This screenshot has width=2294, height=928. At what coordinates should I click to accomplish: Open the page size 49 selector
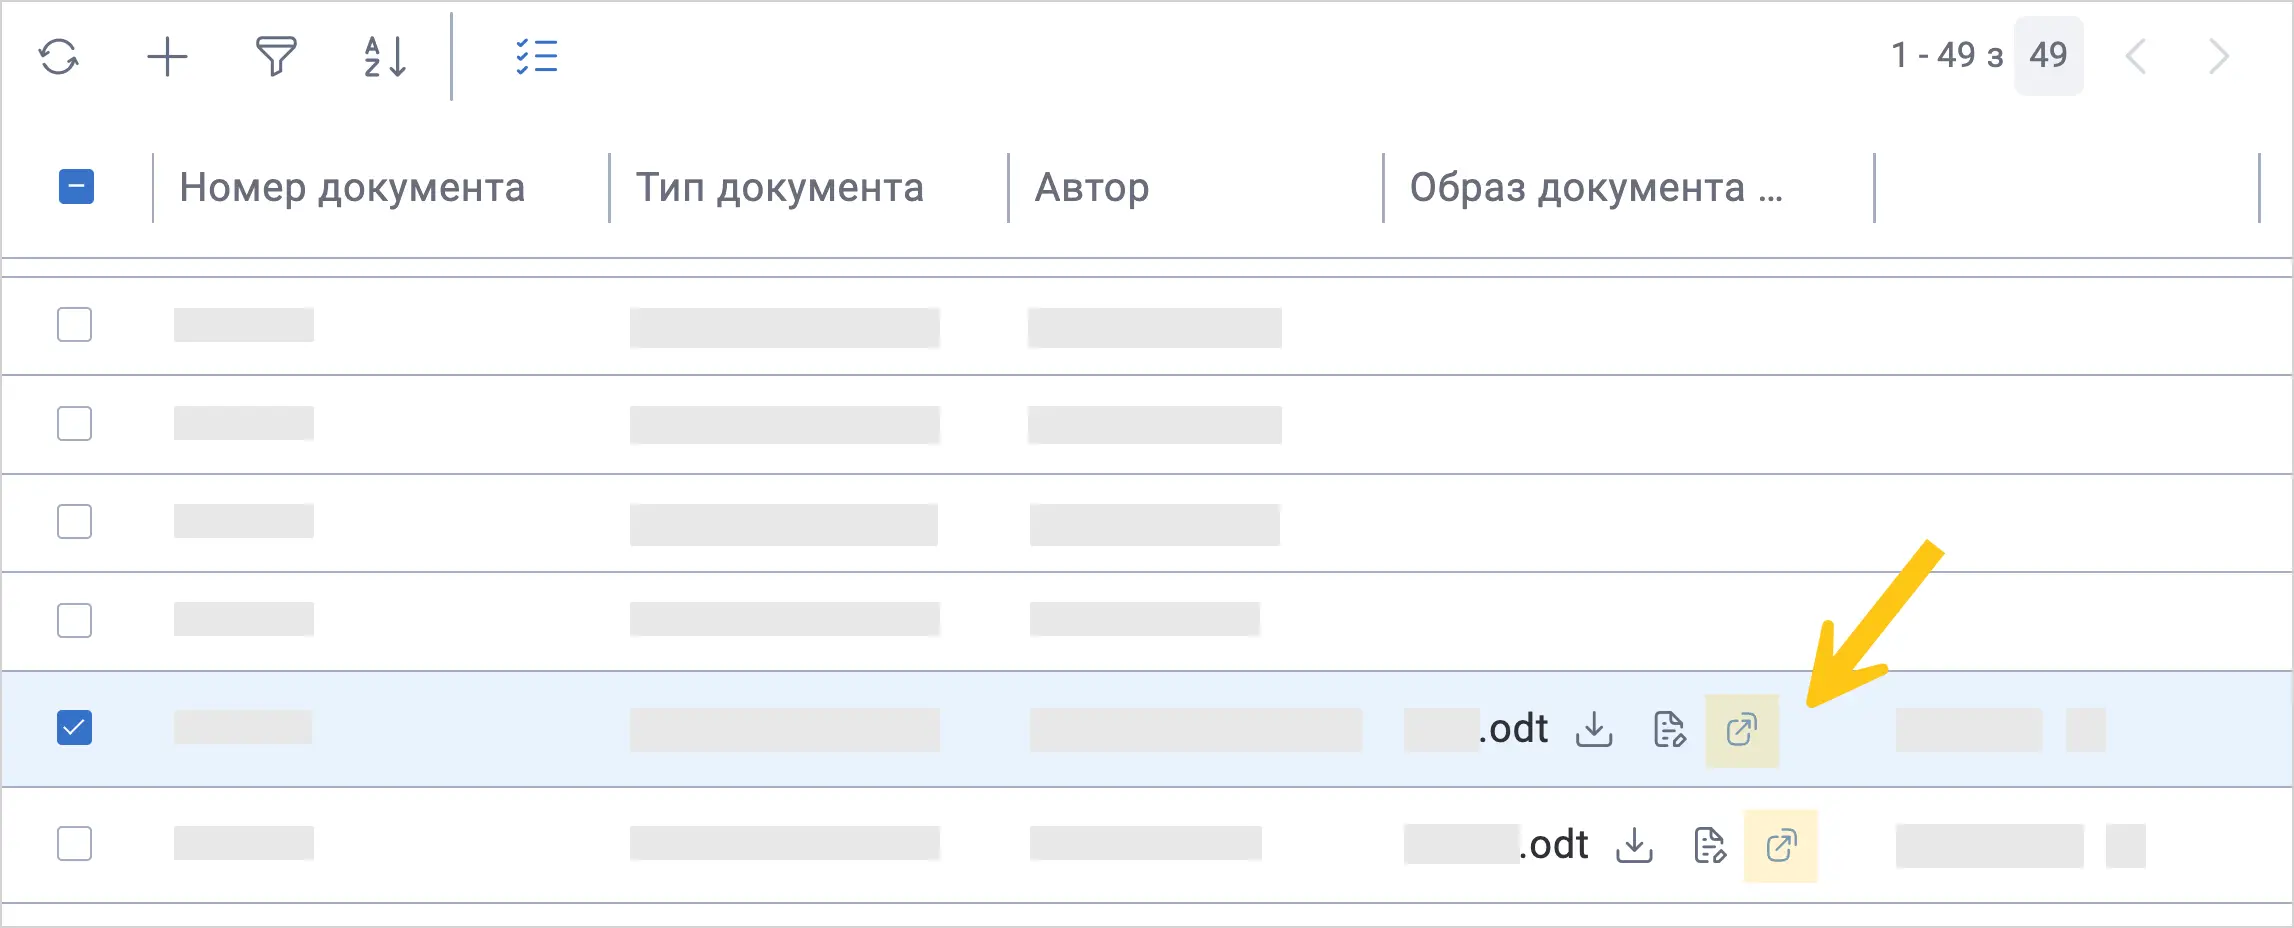[x=2048, y=55]
